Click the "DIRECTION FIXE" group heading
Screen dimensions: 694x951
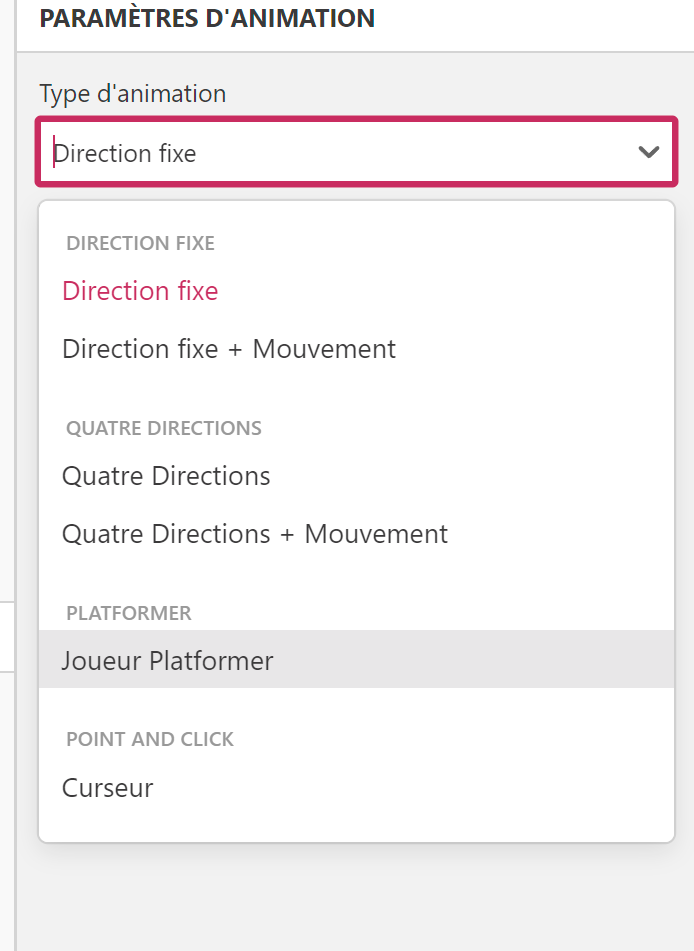coord(140,243)
